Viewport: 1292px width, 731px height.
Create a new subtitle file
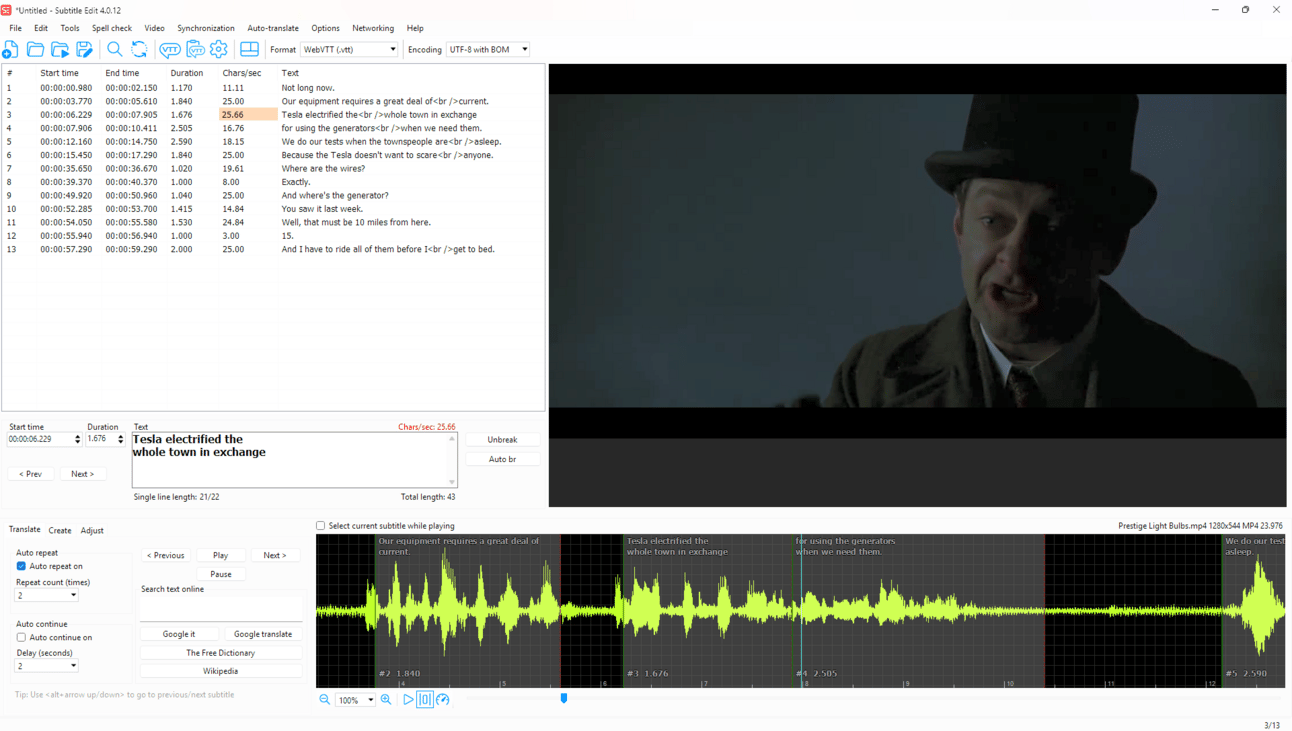[11, 49]
